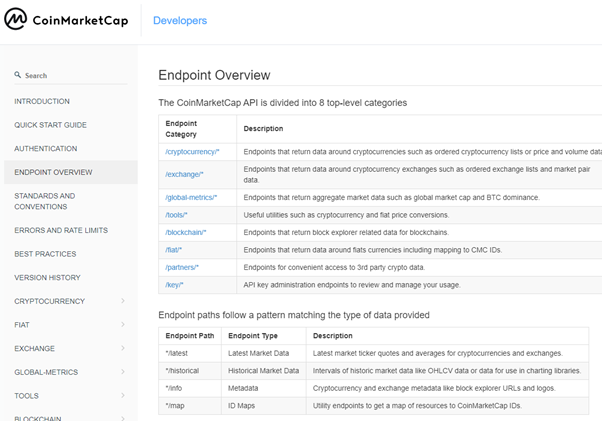Expand the Exchange sidebar chevron
The height and width of the screenshot is (421, 602).
tap(123, 348)
